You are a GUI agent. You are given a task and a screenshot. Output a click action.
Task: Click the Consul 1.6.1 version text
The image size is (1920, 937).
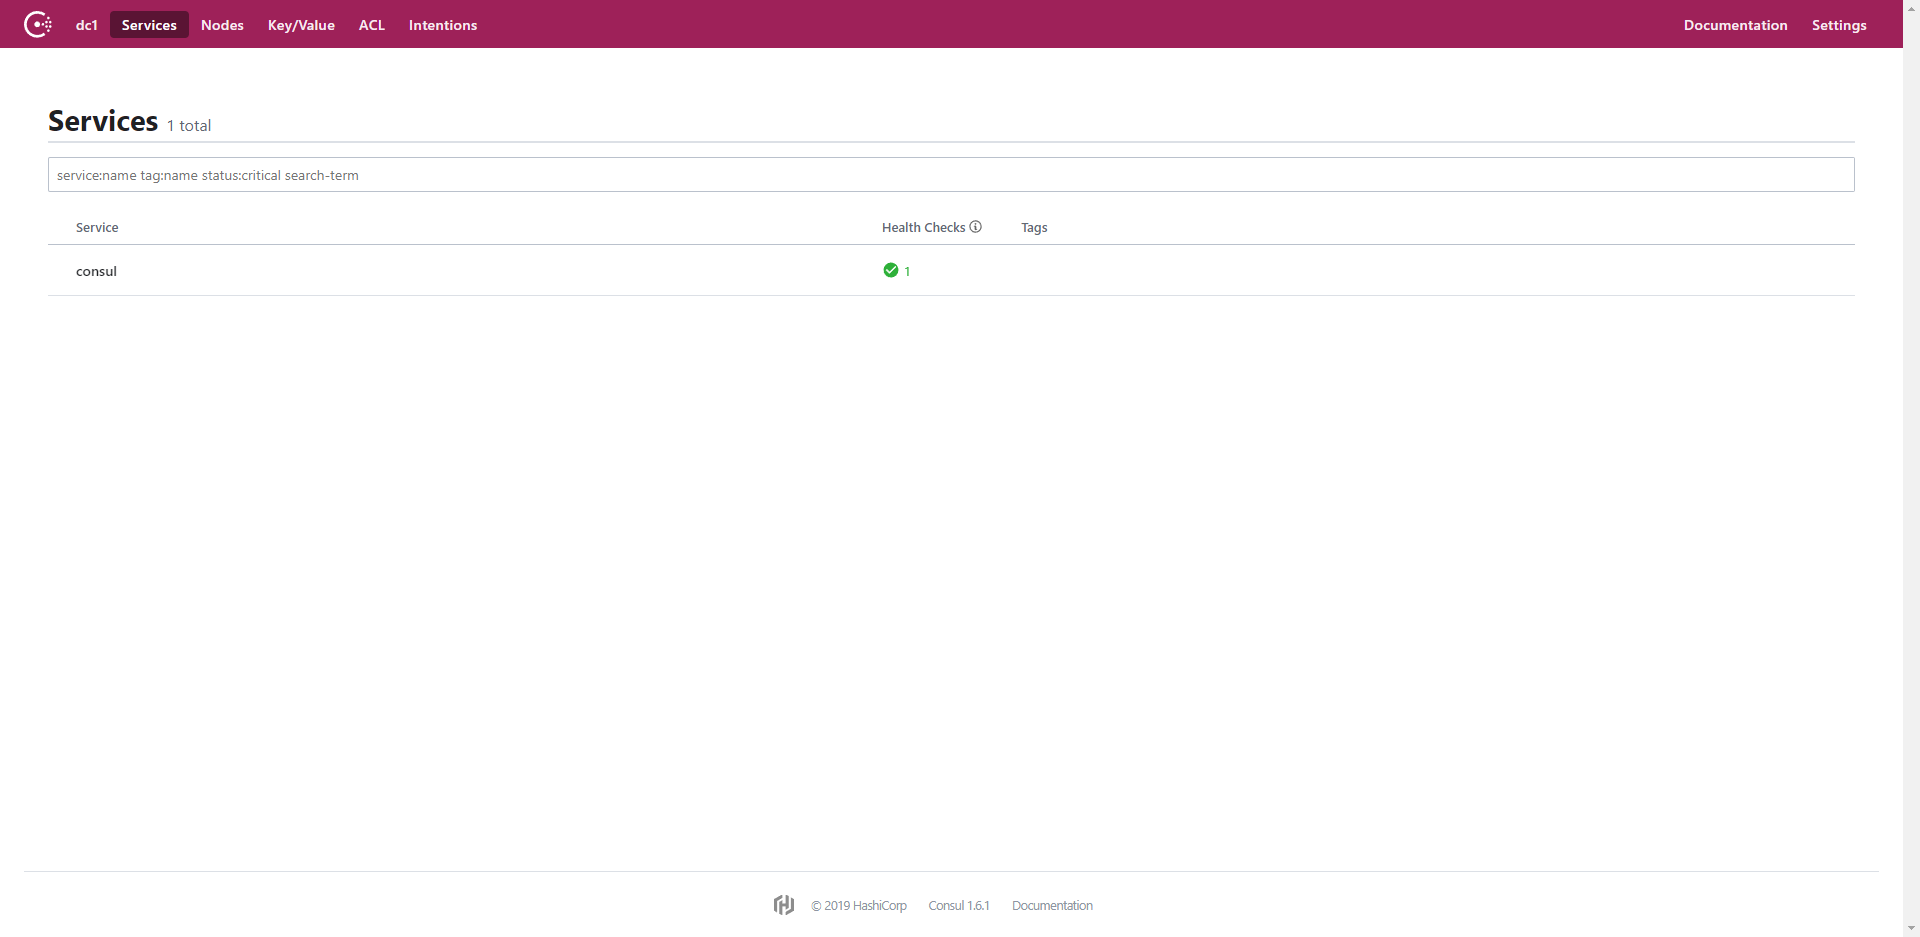[959, 906]
